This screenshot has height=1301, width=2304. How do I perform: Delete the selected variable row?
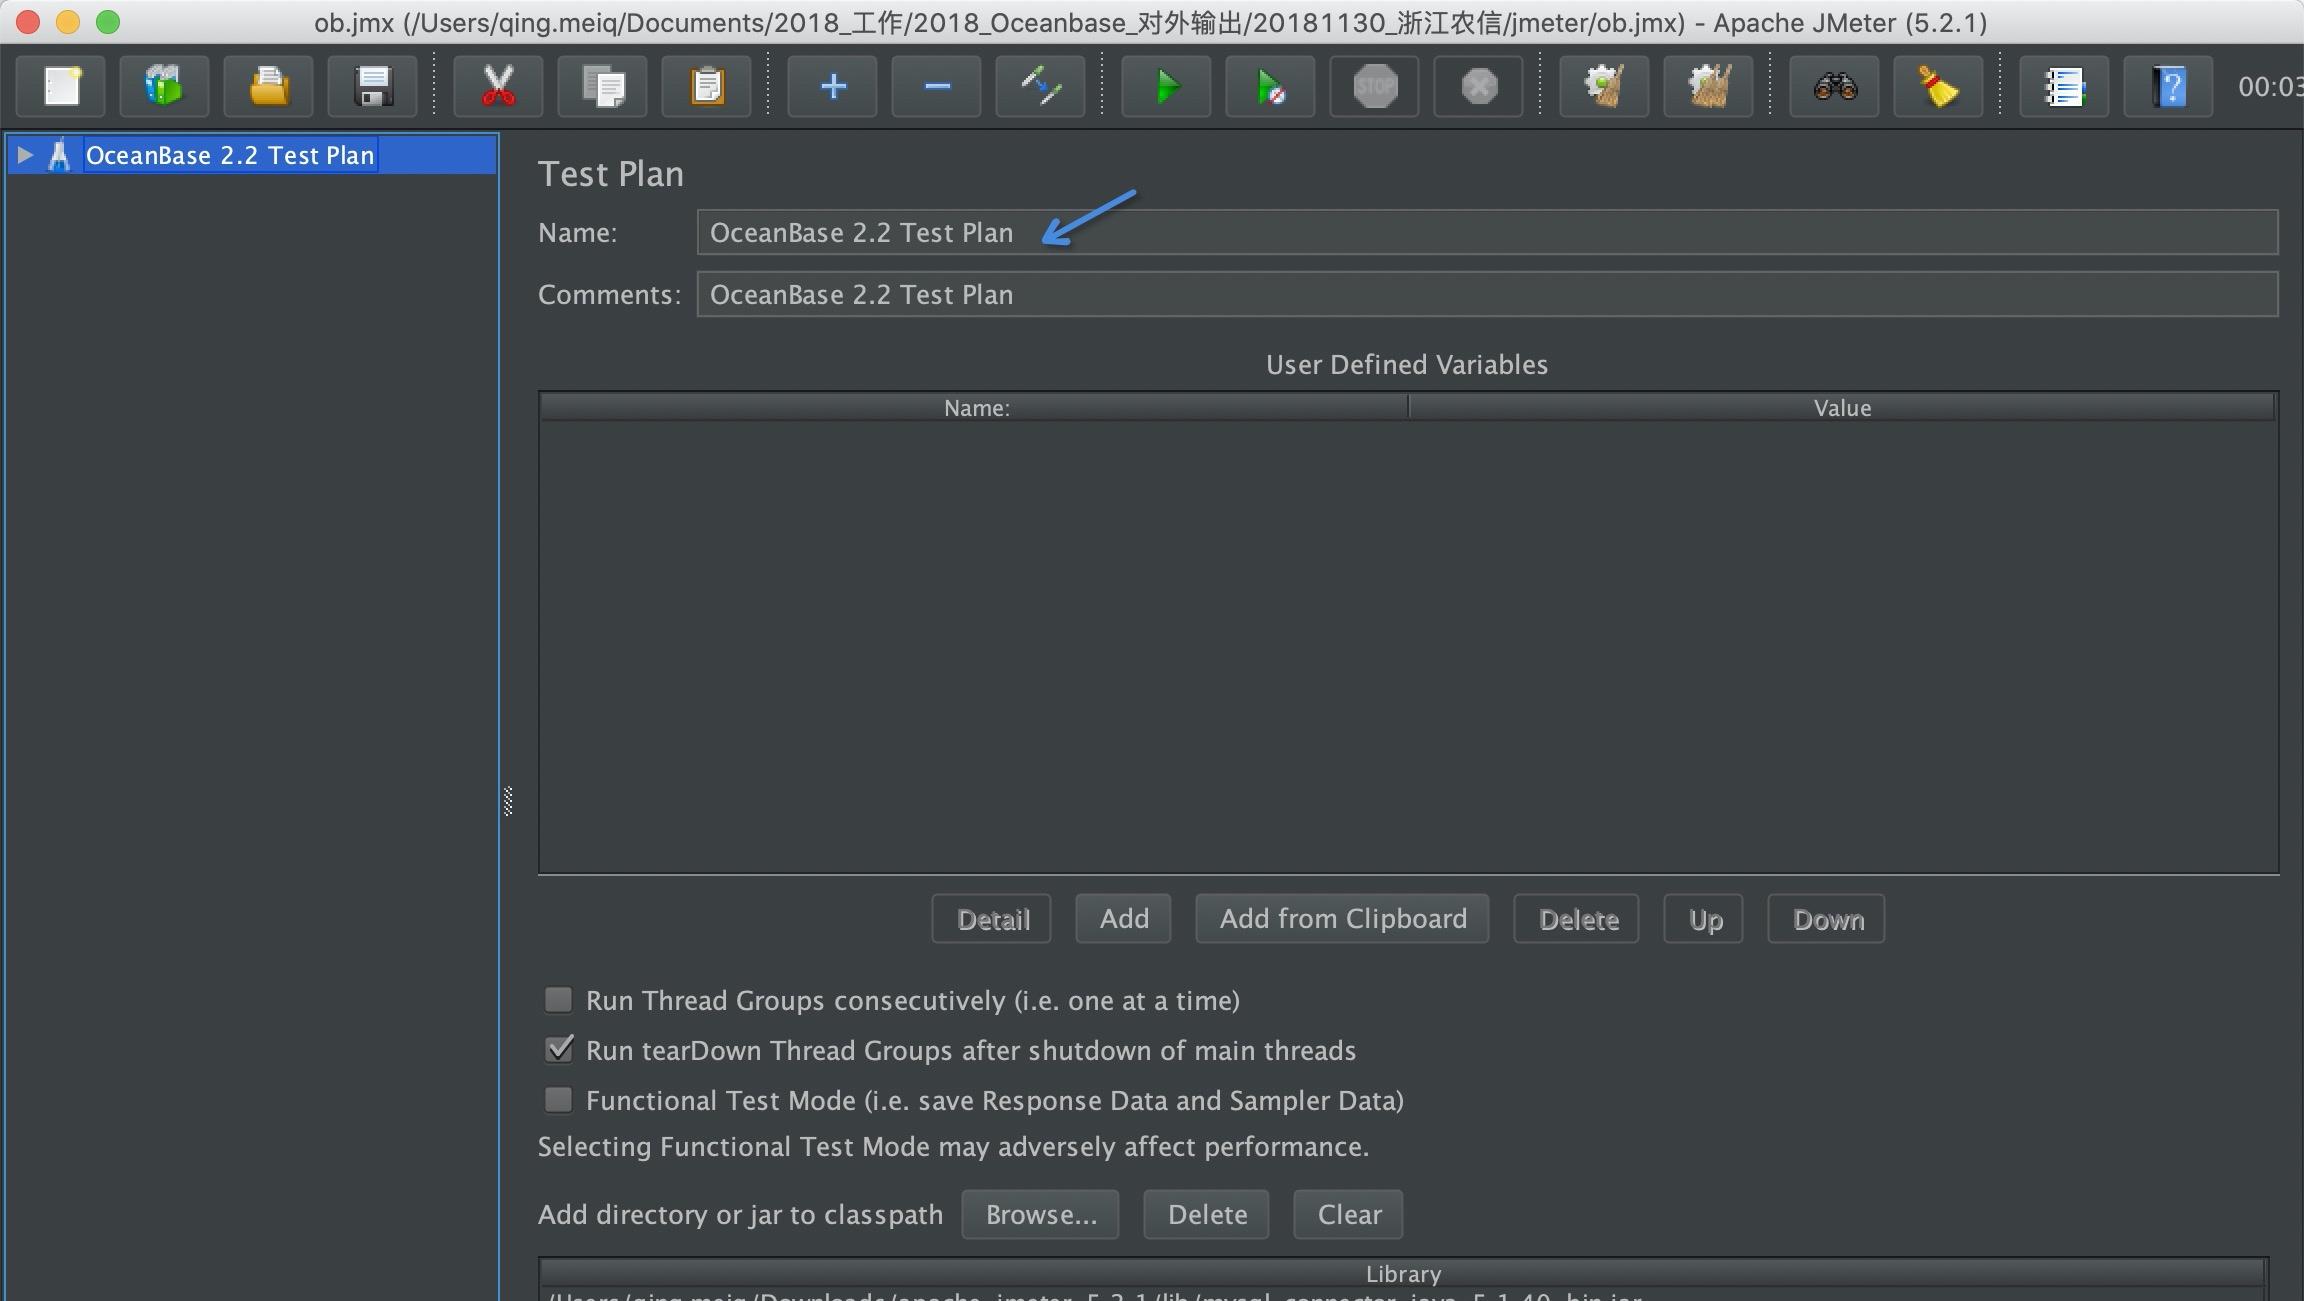tap(1578, 919)
